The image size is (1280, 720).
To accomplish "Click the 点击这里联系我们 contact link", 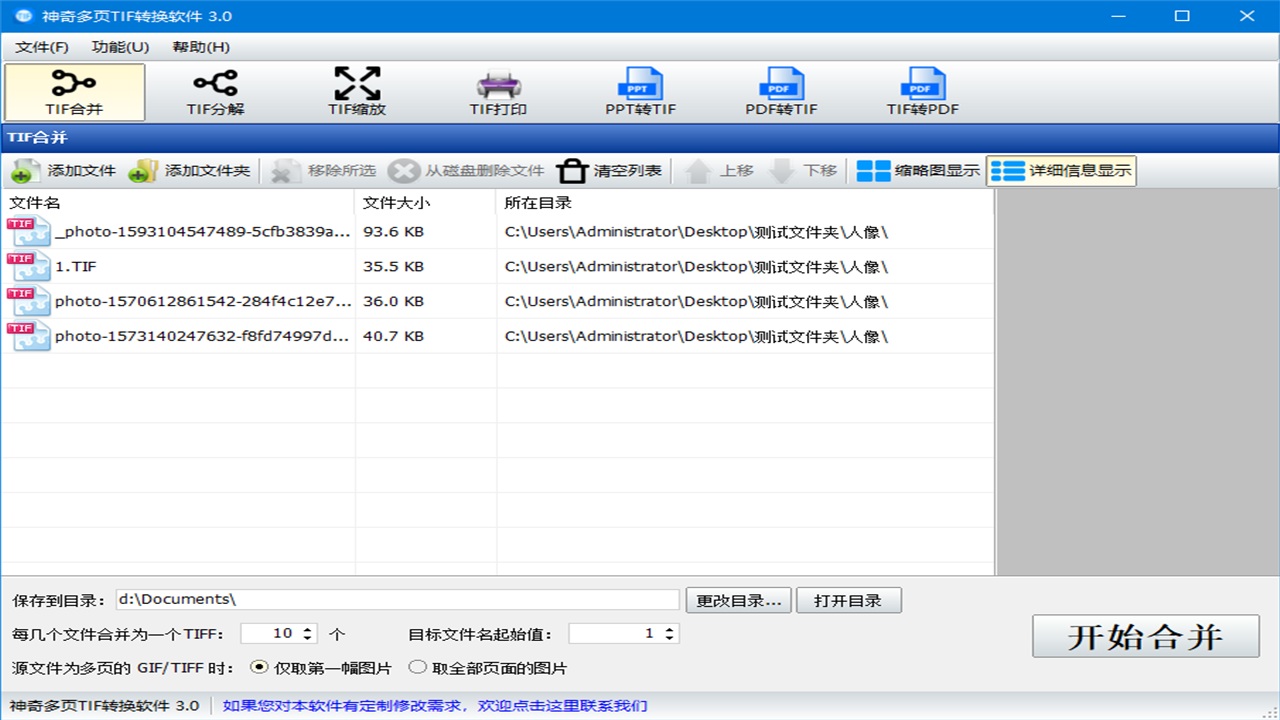I will tap(580, 705).
